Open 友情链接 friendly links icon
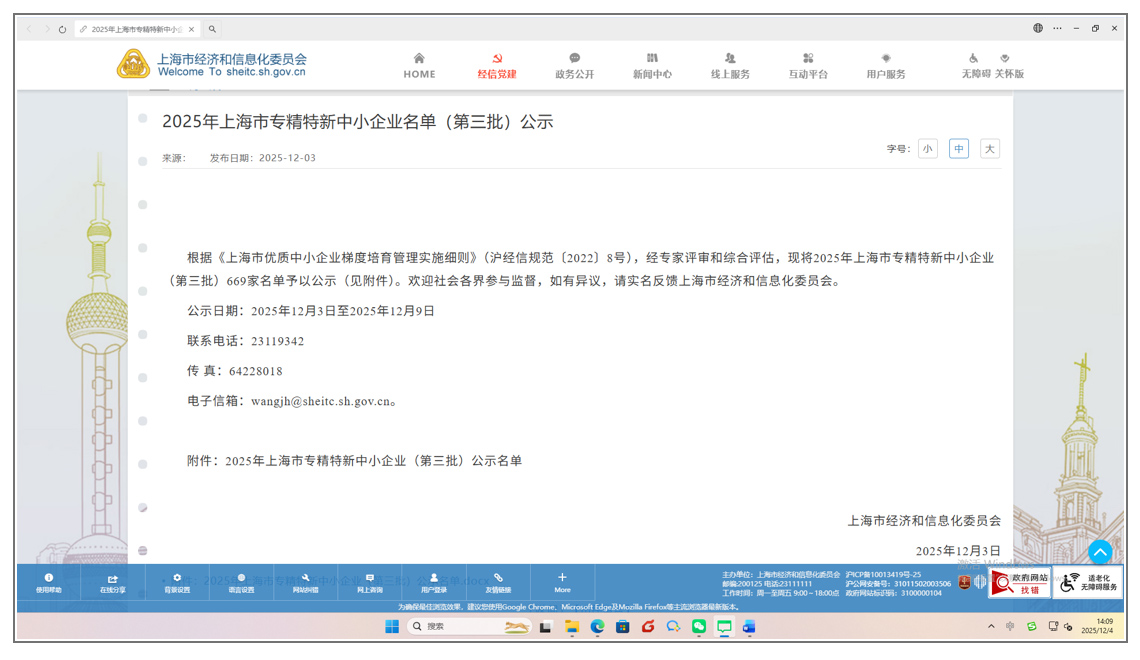 498,582
